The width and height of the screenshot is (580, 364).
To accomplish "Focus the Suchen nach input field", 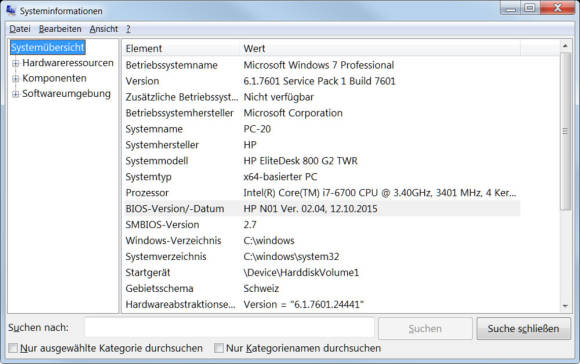I will [229, 327].
